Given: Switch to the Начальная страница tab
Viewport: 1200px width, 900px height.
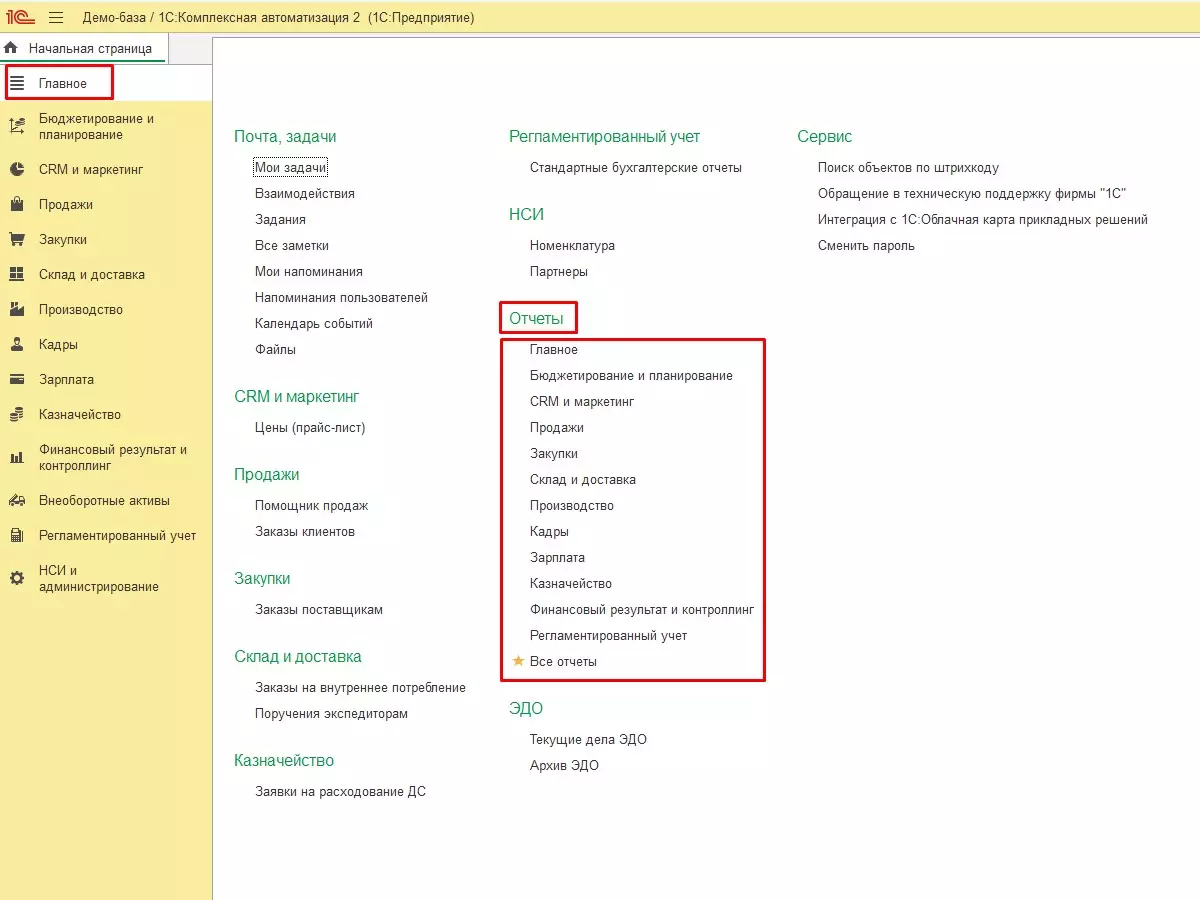Looking at the screenshot, I should (x=84, y=48).
